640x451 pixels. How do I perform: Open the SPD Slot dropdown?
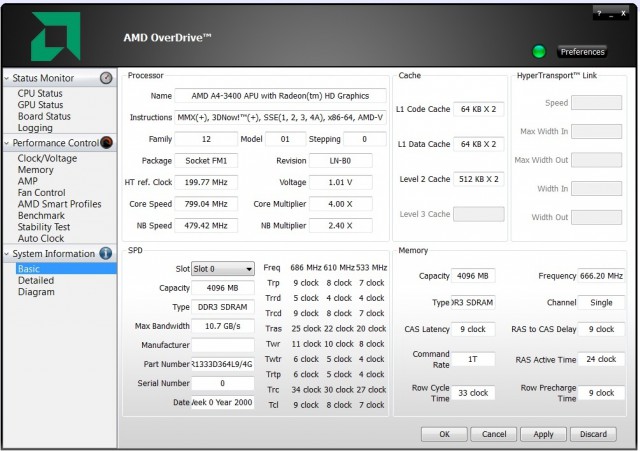223,269
